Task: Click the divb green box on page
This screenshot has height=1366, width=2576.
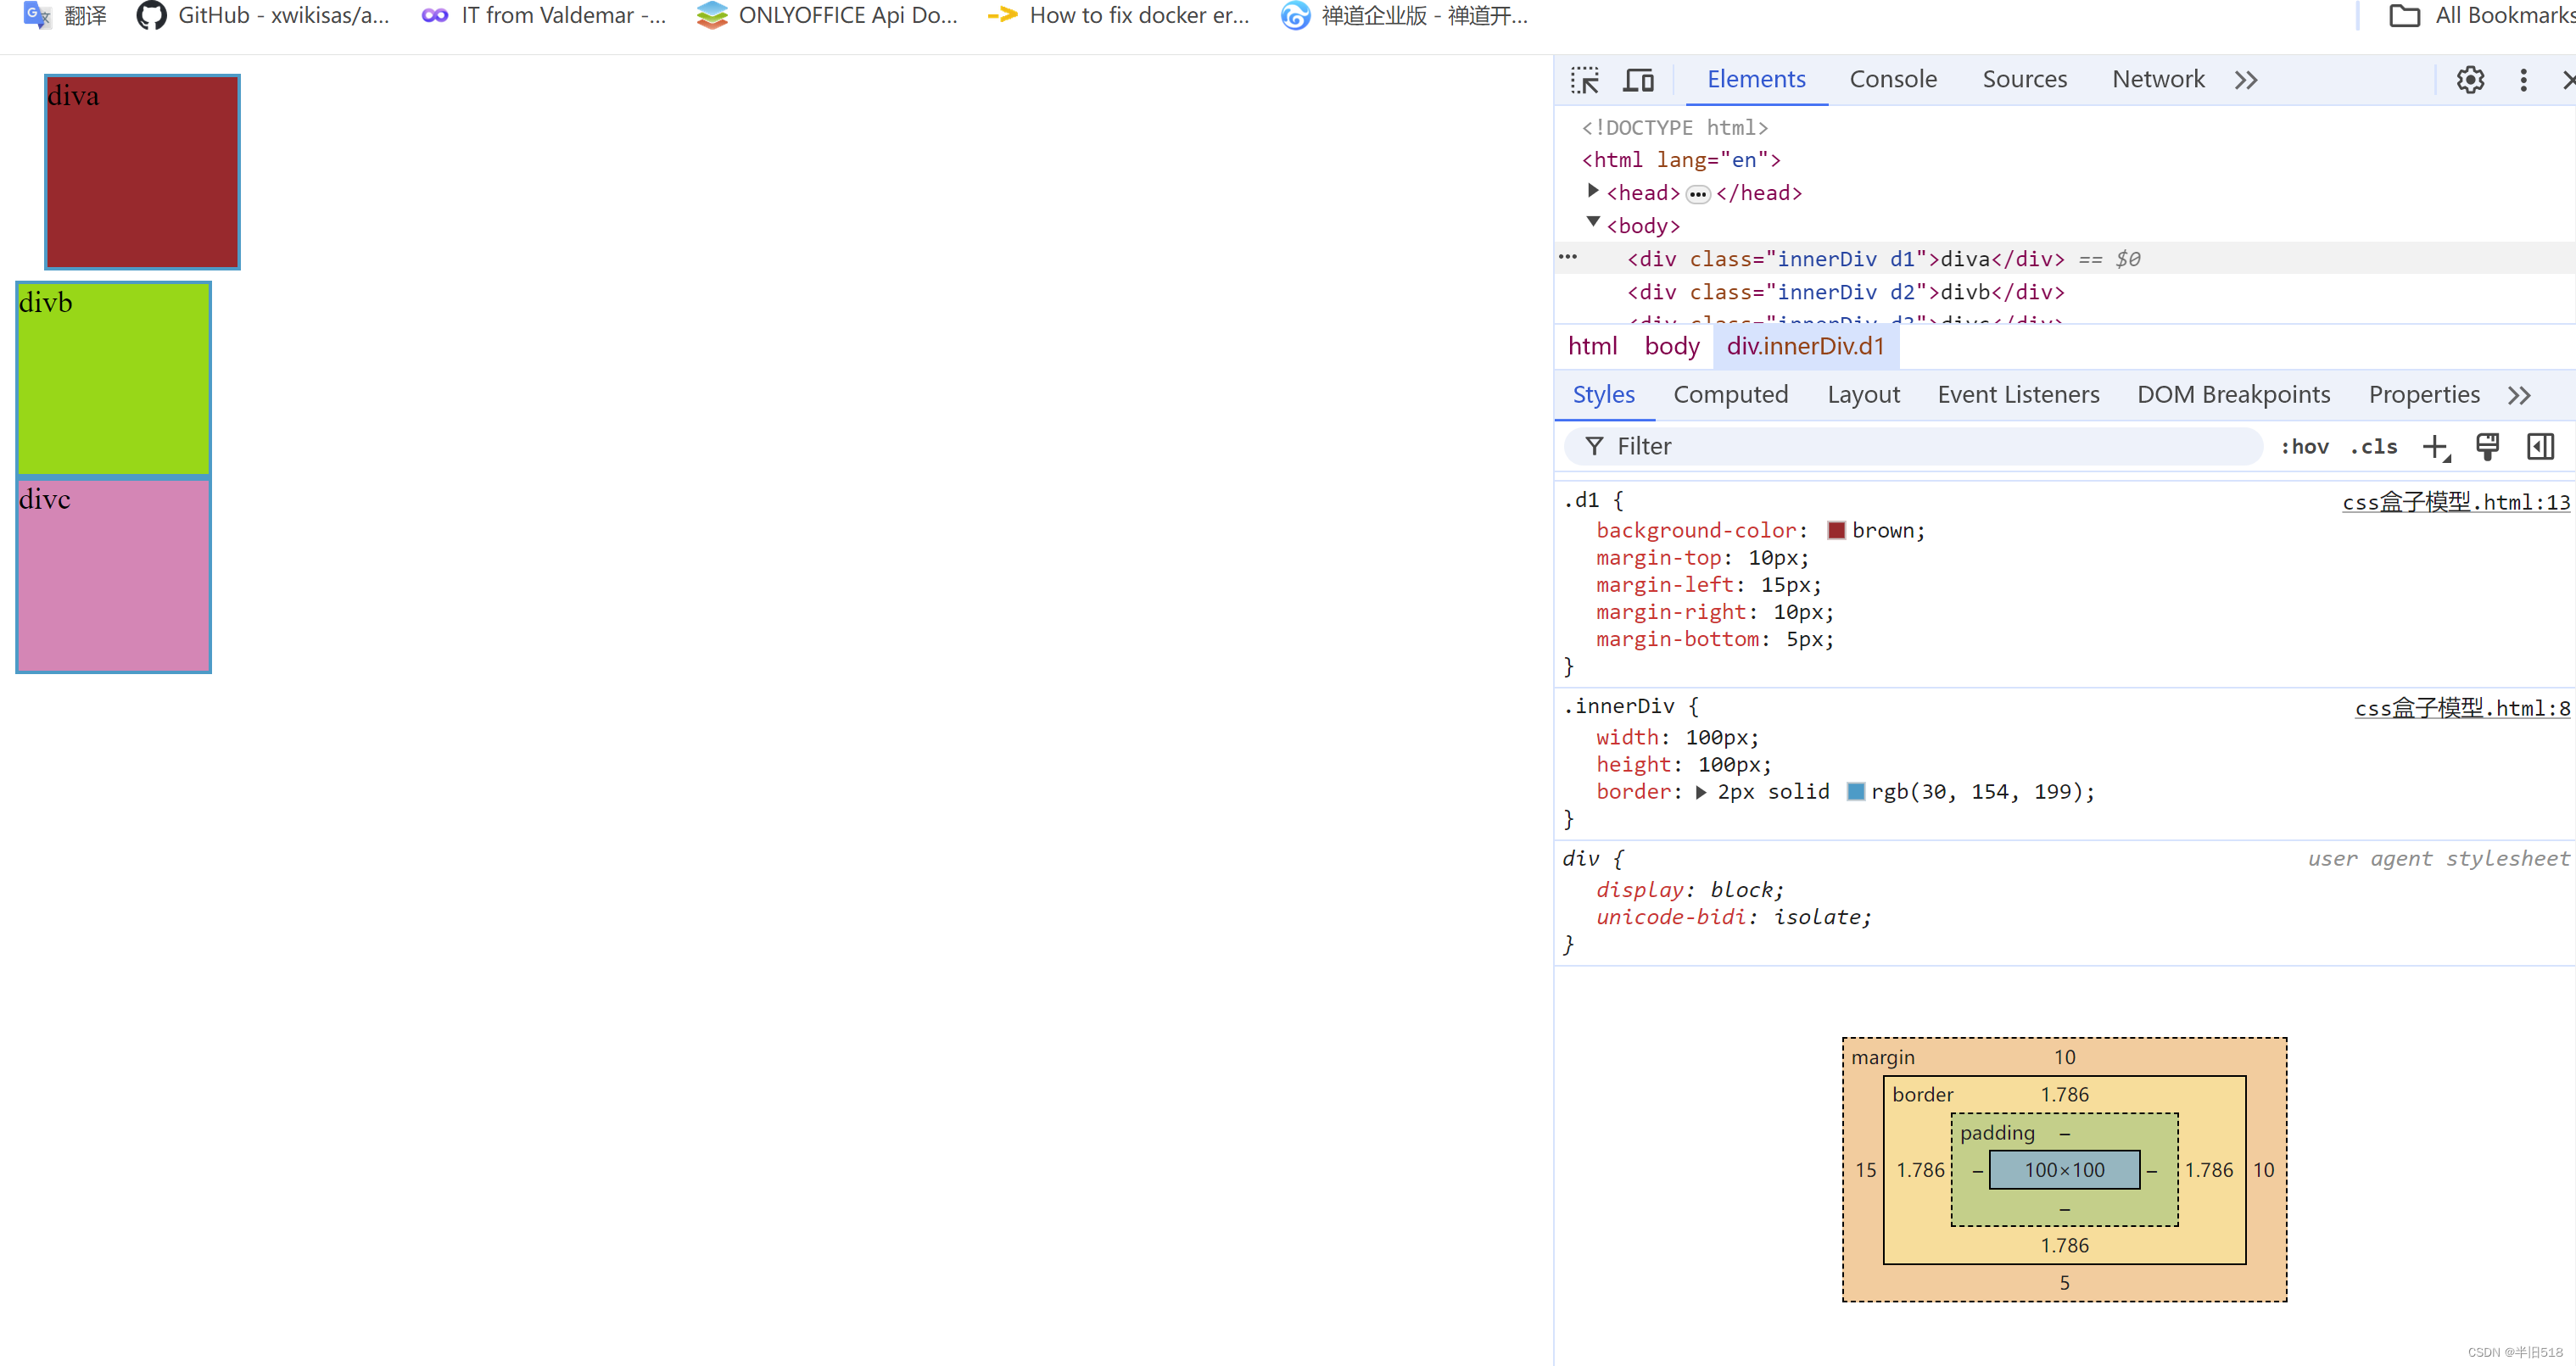Action: coord(113,378)
